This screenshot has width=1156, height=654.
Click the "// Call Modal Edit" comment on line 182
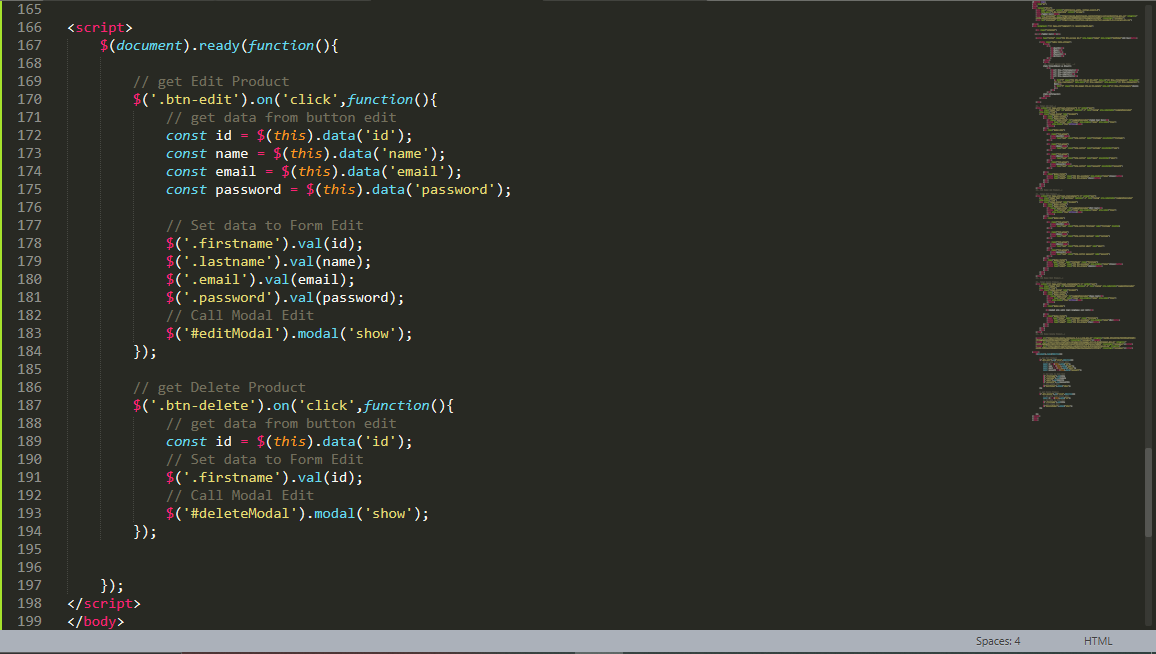[x=240, y=316]
